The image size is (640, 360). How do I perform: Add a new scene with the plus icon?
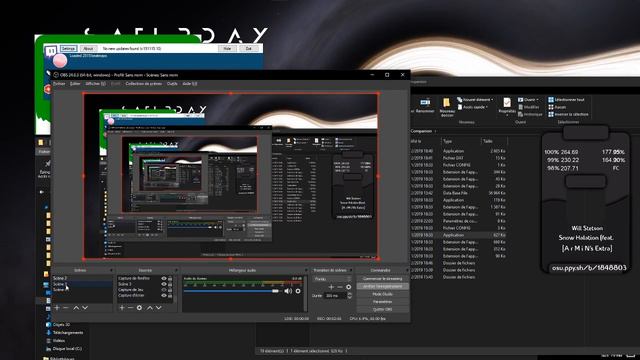click(57, 308)
